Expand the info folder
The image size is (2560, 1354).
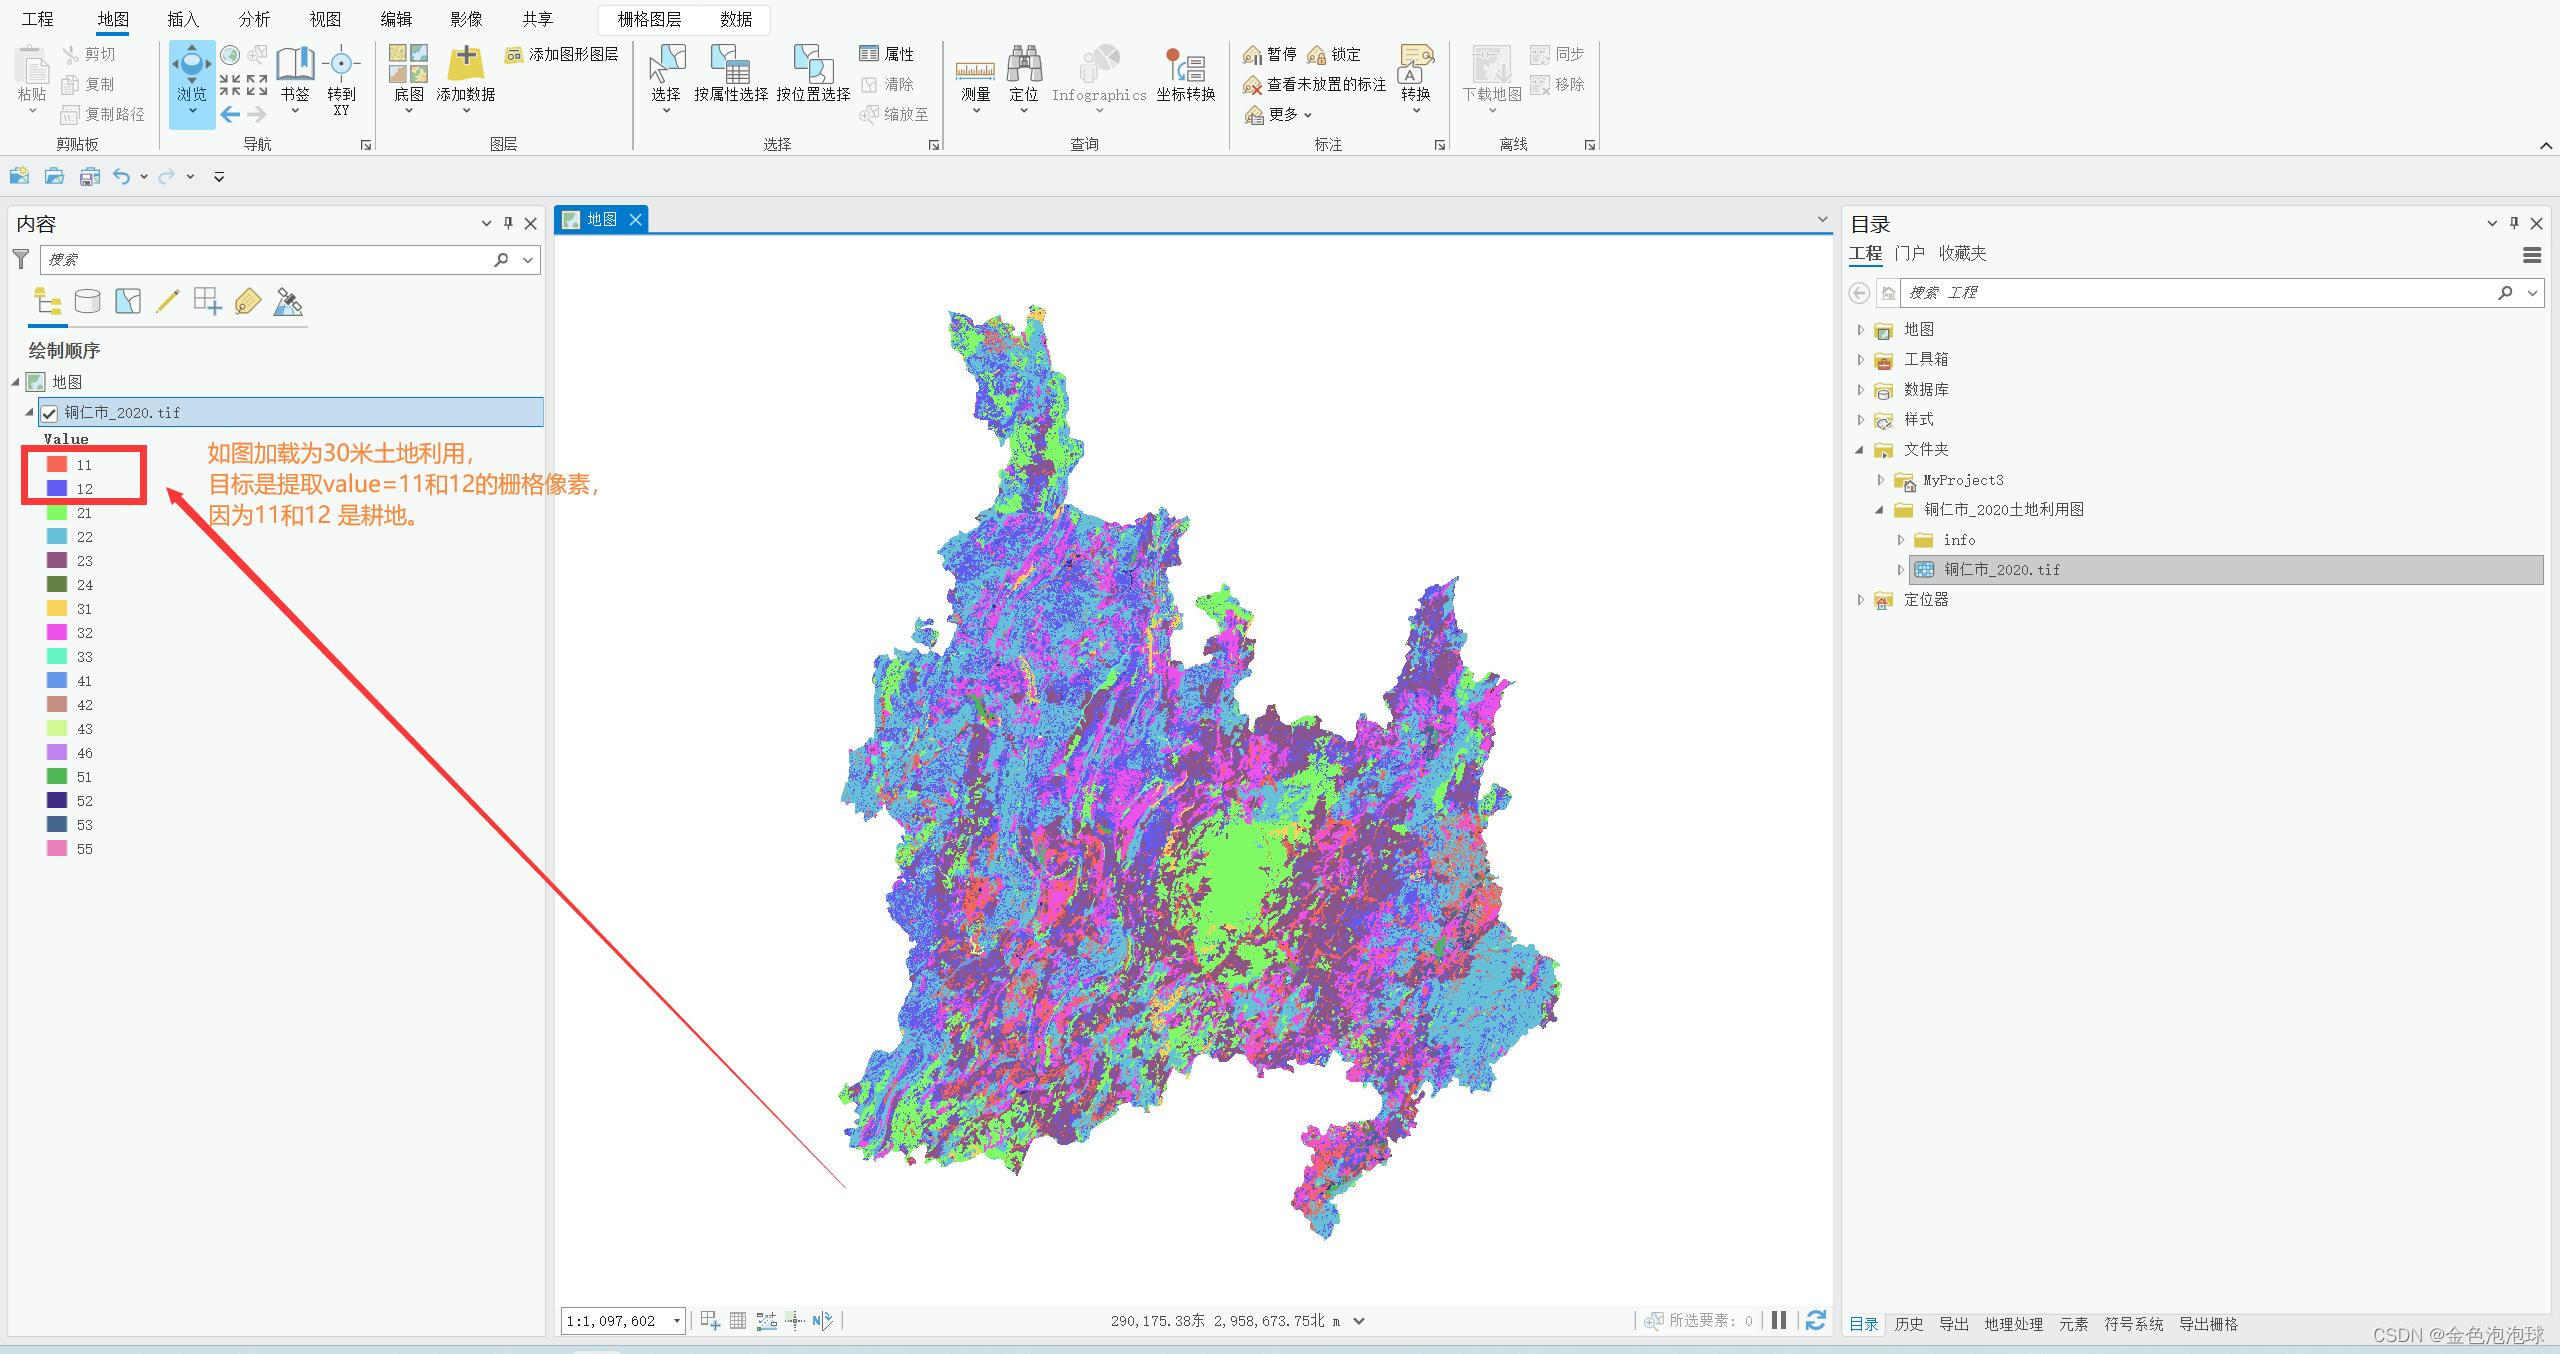click(x=1901, y=540)
